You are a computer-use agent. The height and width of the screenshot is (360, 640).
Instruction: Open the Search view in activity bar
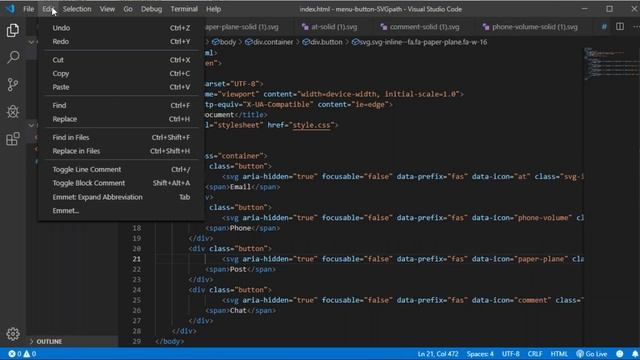(x=13, y=57)
